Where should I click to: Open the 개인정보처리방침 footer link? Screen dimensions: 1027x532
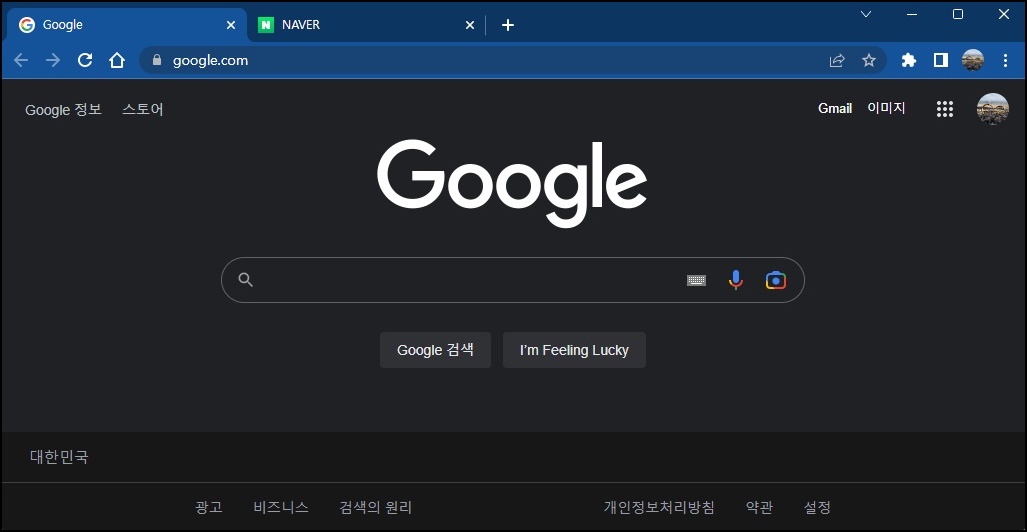point(659,507)
